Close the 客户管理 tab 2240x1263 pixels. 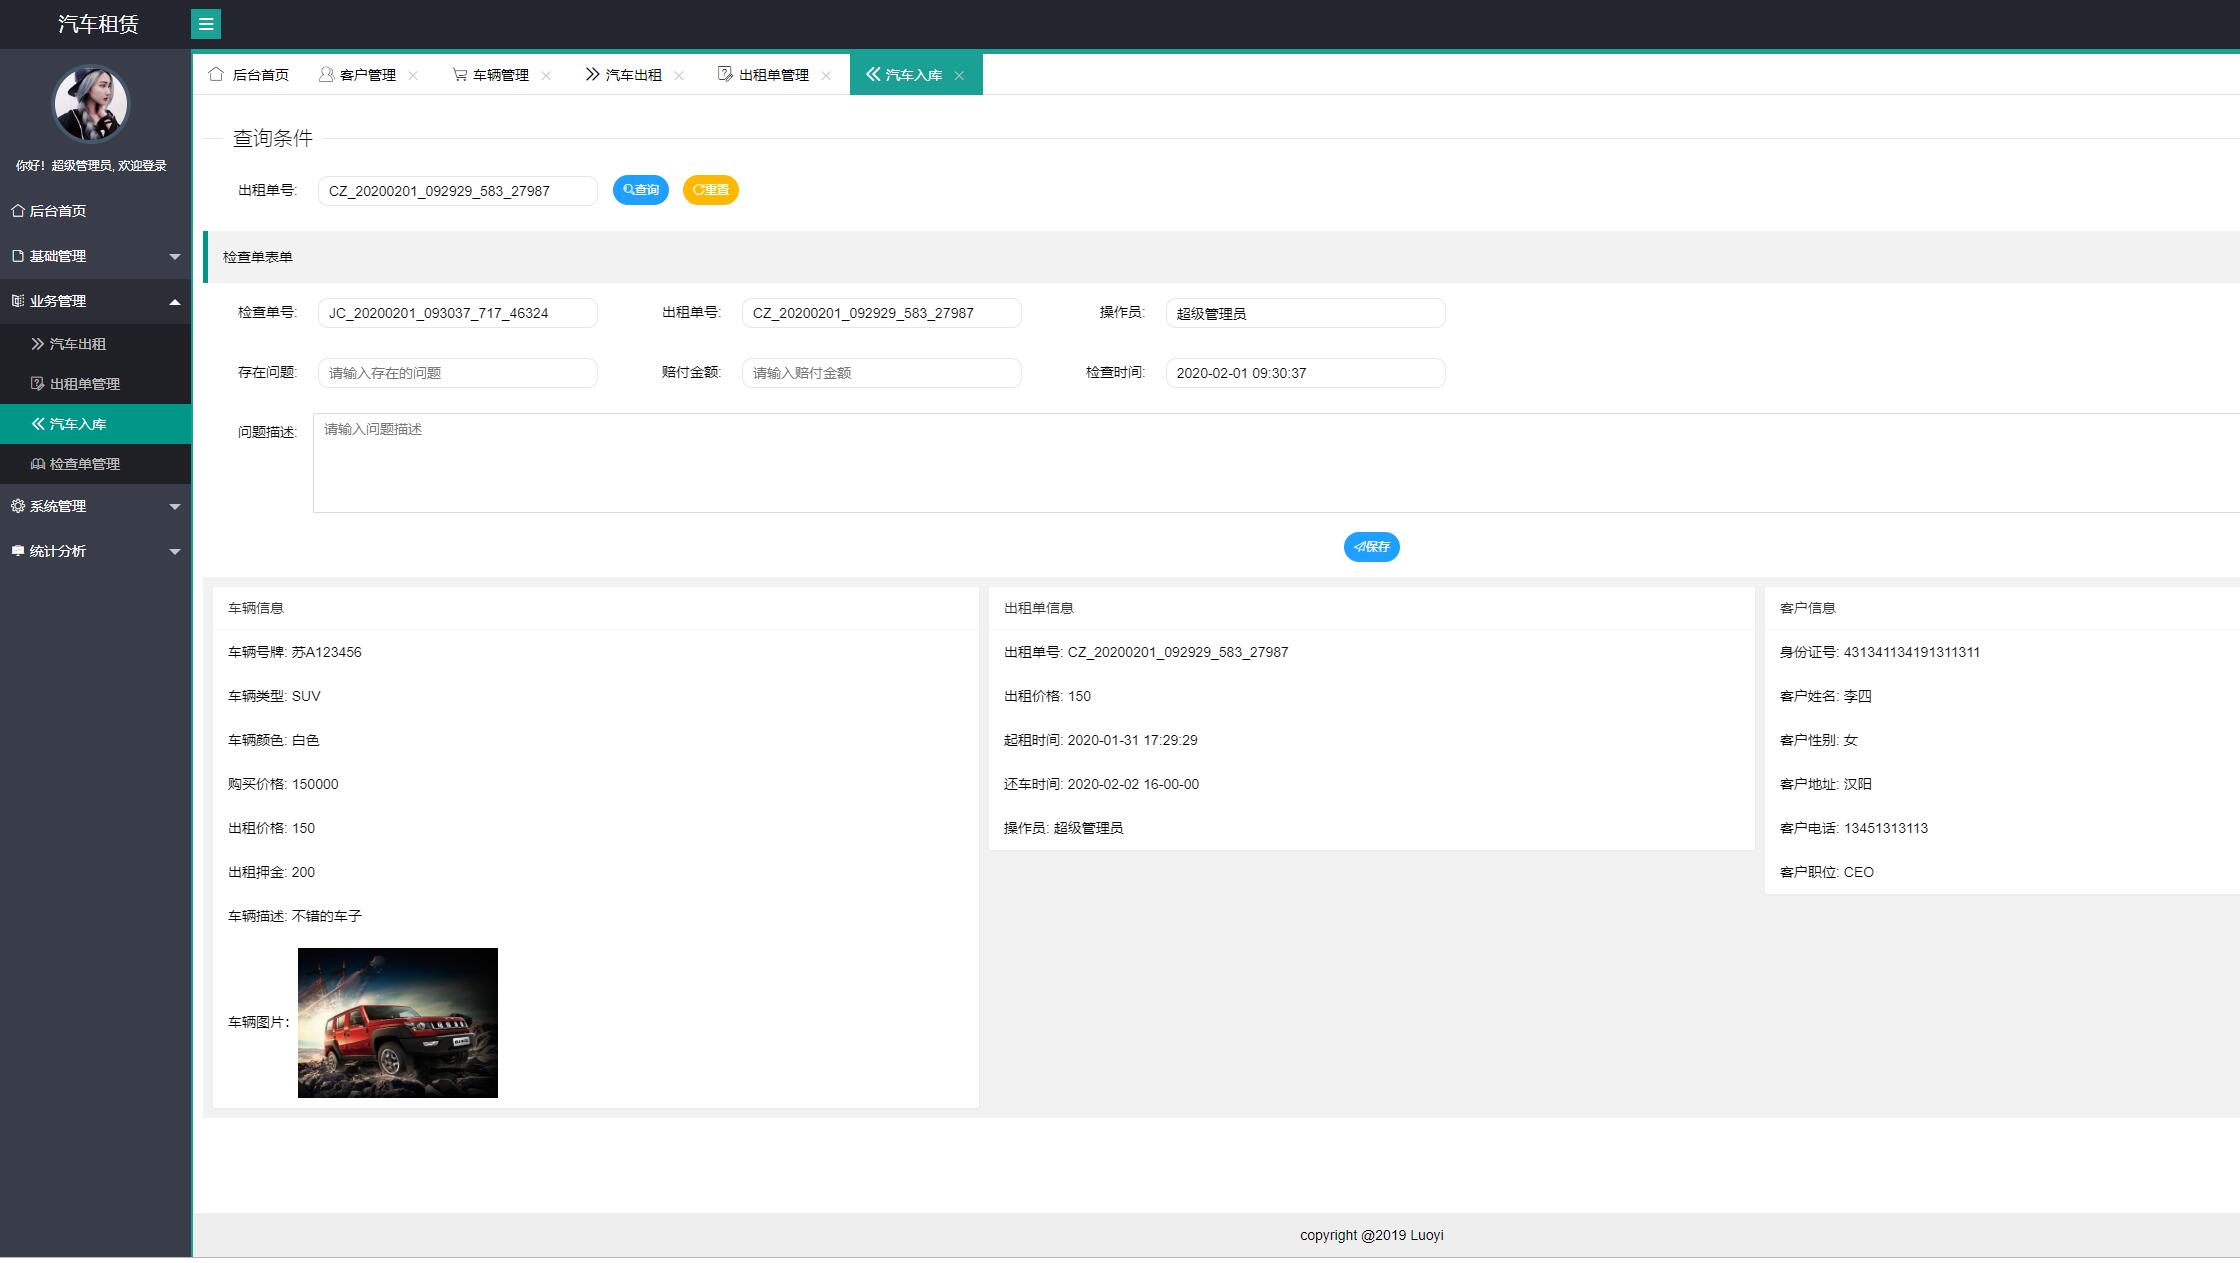[x=413, y=76]
